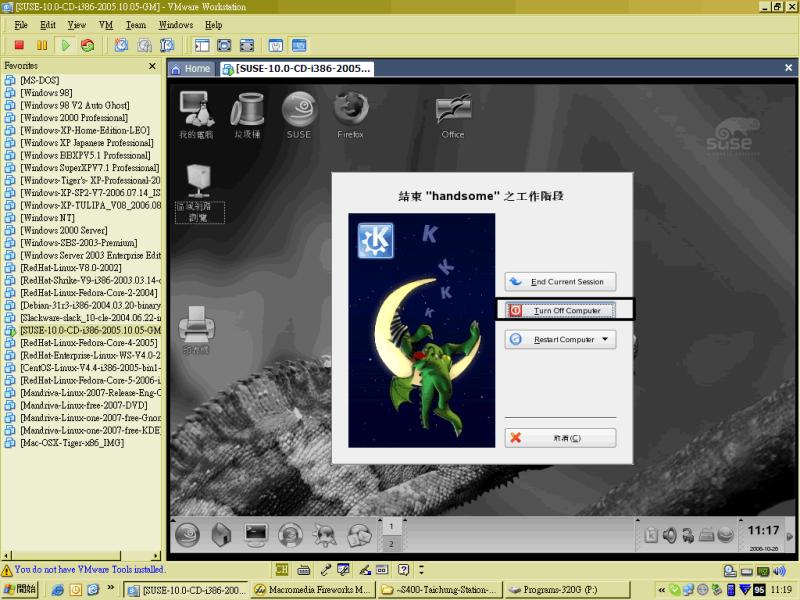The width and height of the screenshot is (800, 600).
Task: Select [Windows 98] in Favorites
Action: [46, 93]
